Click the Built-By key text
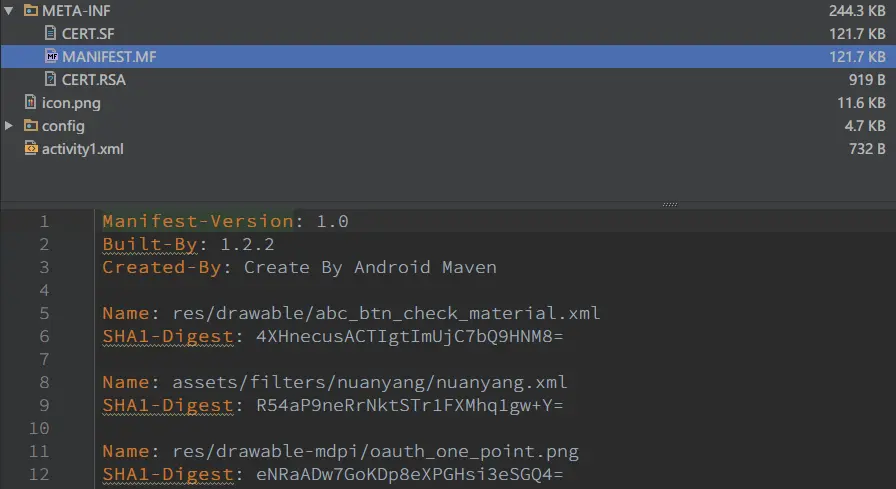Image resolution: width=896 pixels, height=489 pixels. pos(150,244)
